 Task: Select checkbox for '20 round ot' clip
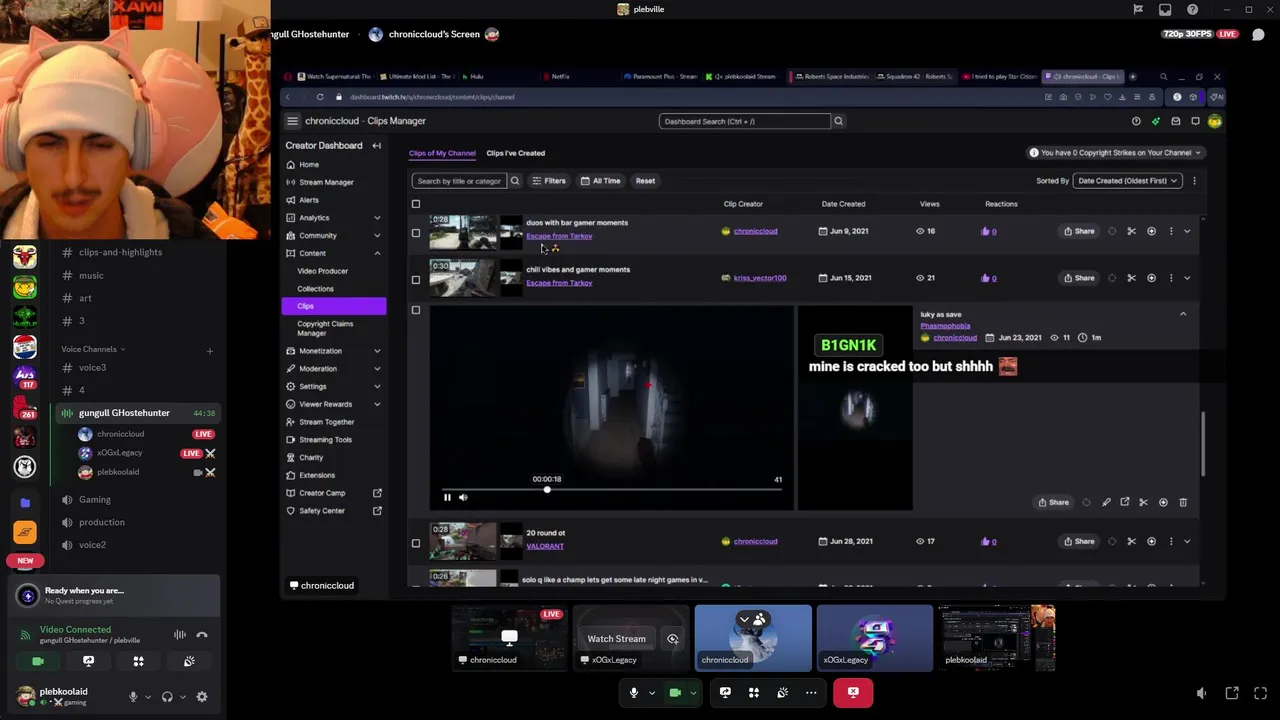[416, 544]
